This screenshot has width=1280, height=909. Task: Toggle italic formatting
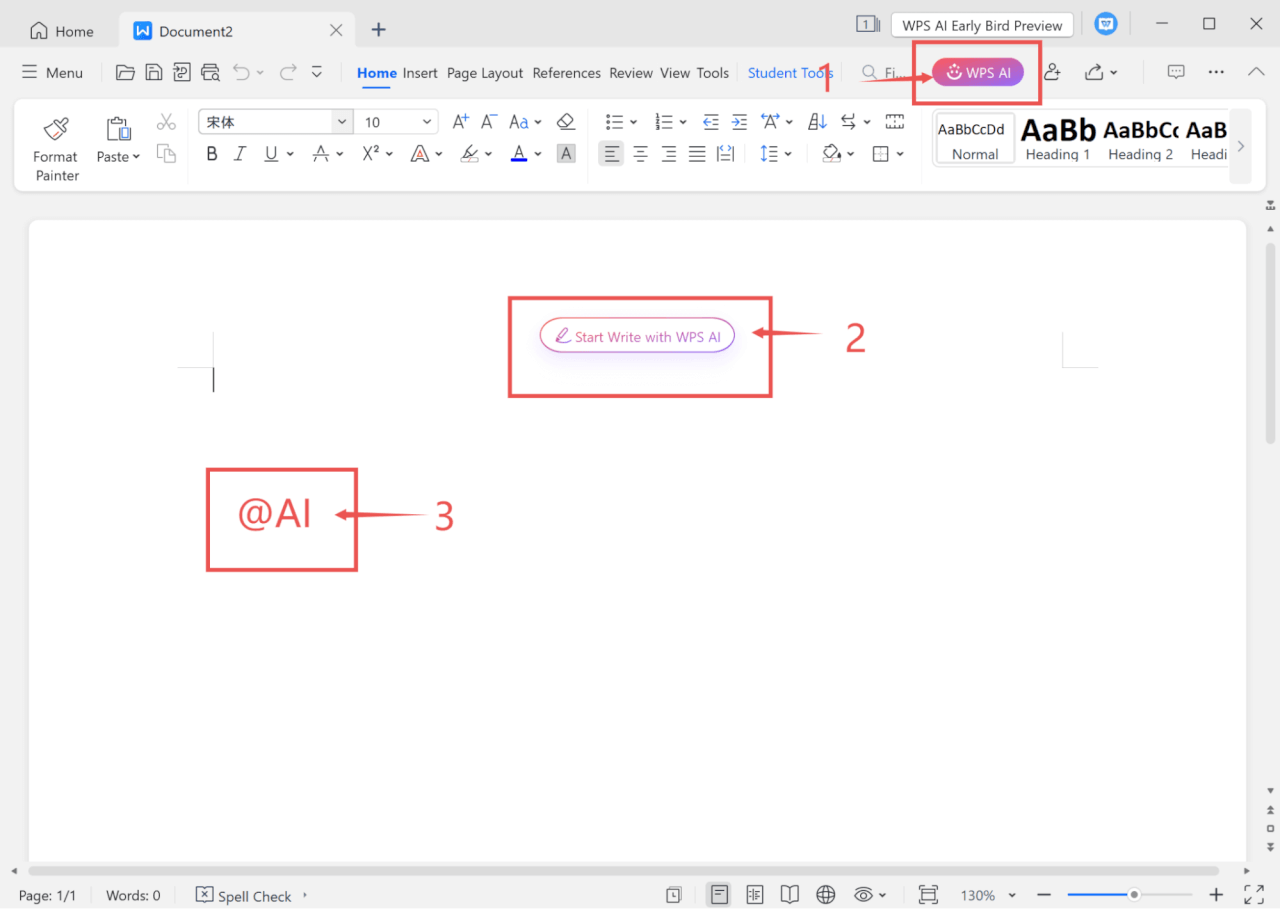coord(240,154)
